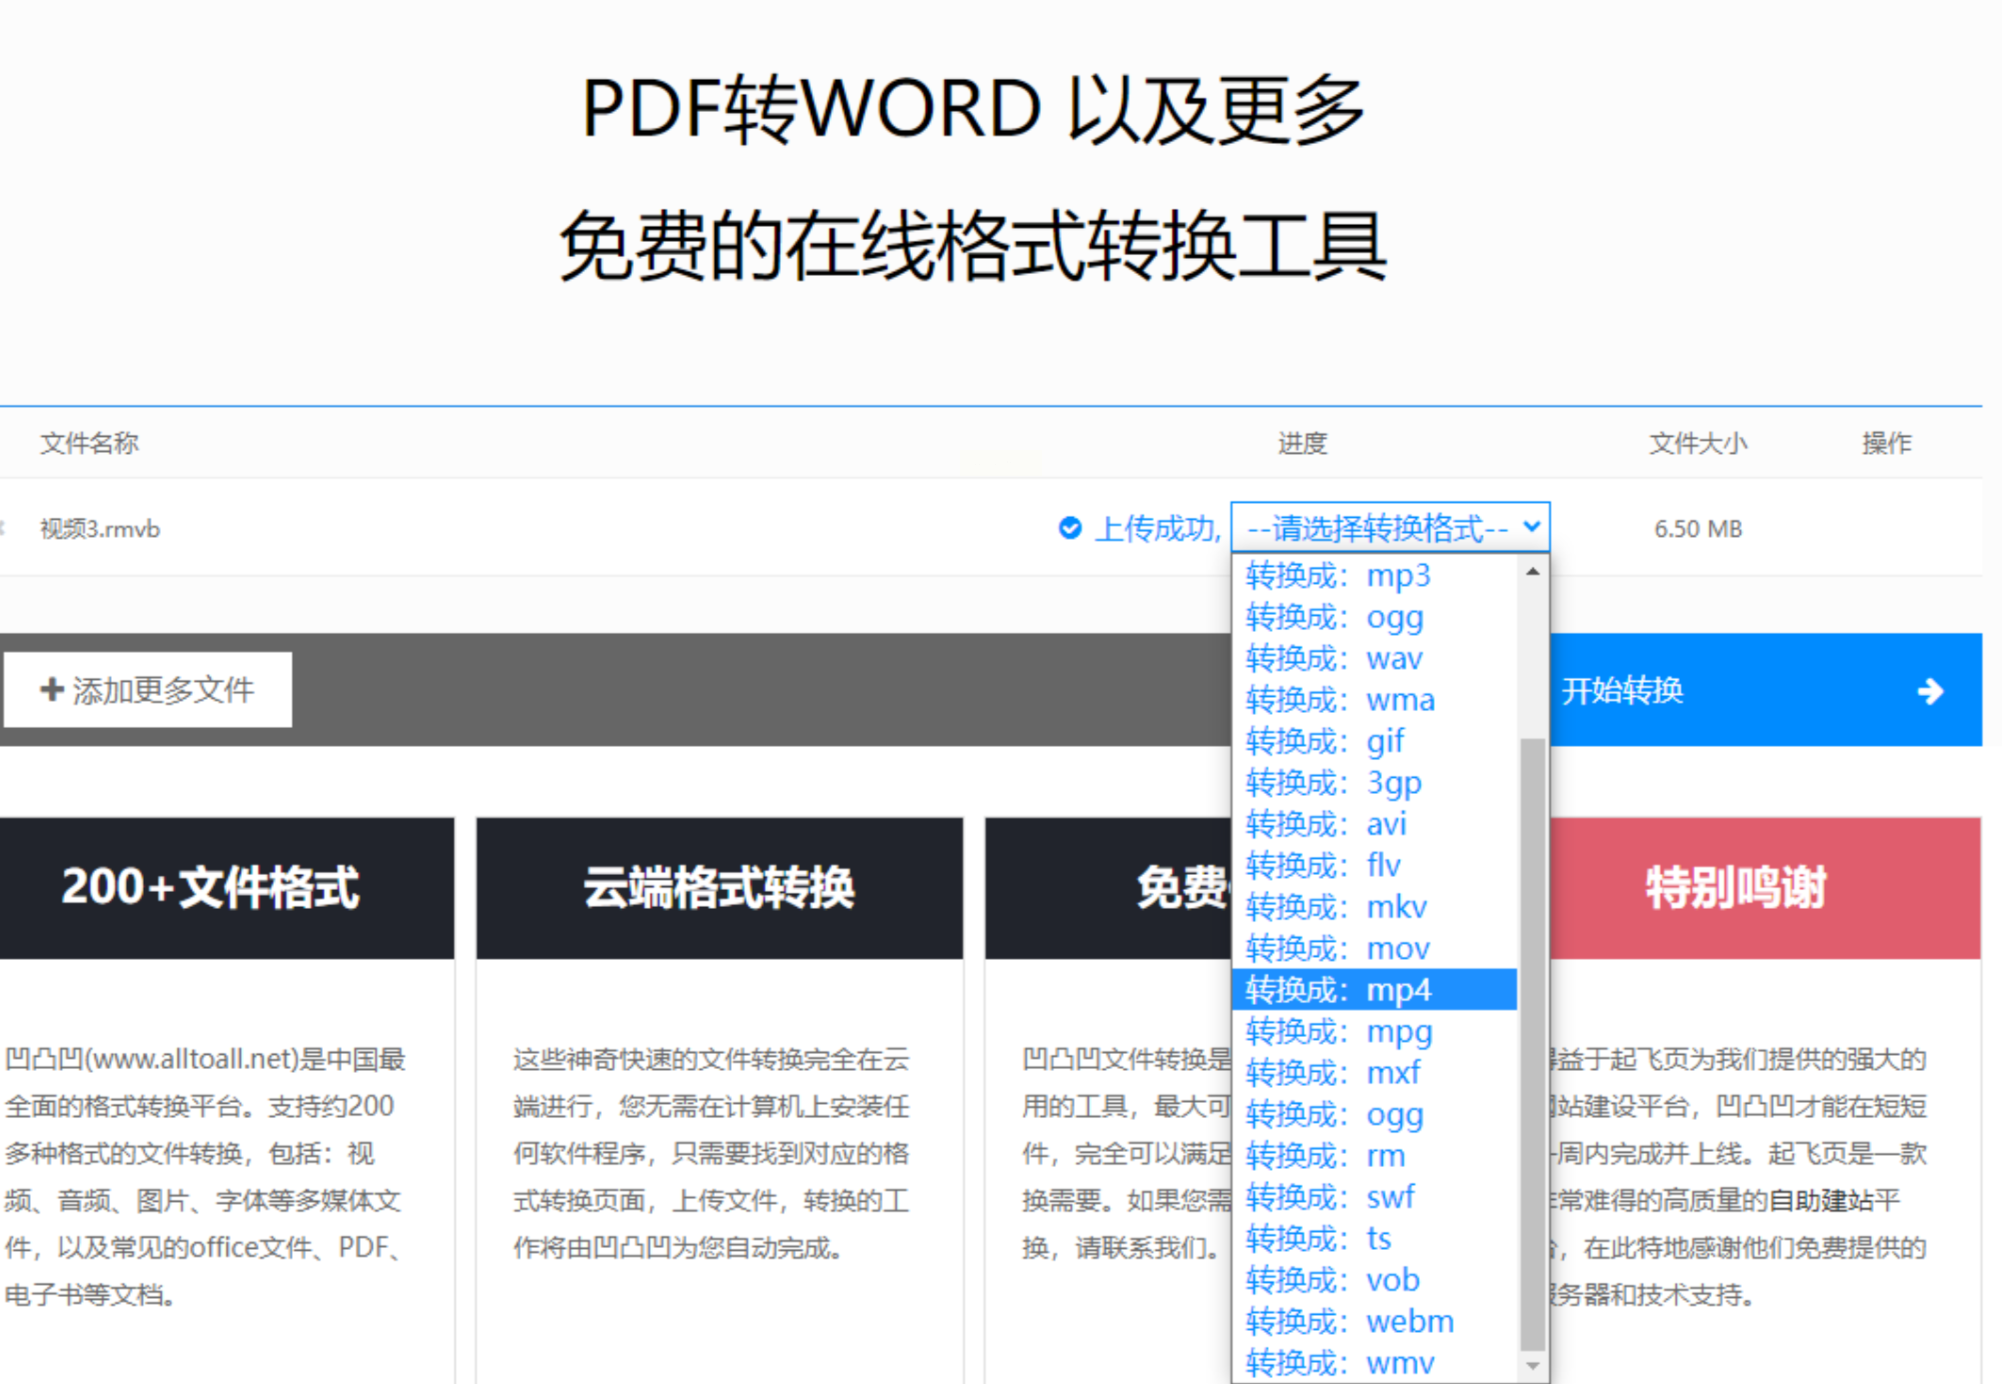Select 转换成: wav audio format
2002x1384 pixels.
coord(1375,659)
